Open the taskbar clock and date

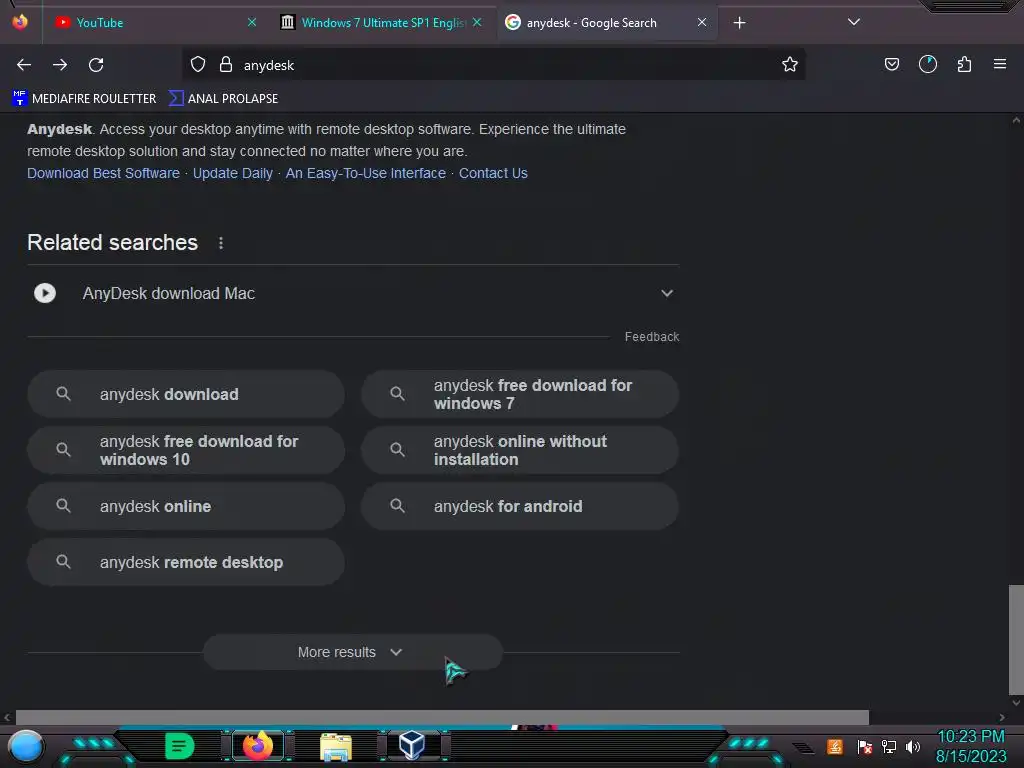(x=971, y=746)
